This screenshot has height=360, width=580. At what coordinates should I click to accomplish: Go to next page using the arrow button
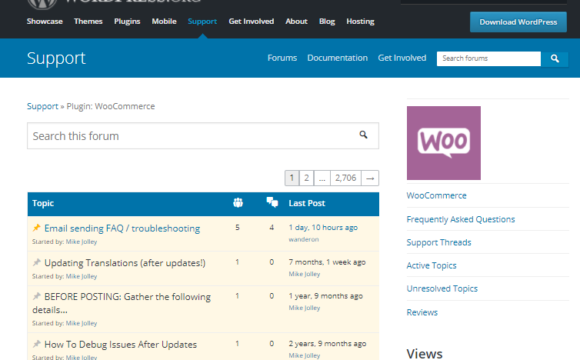pos(370,178)
